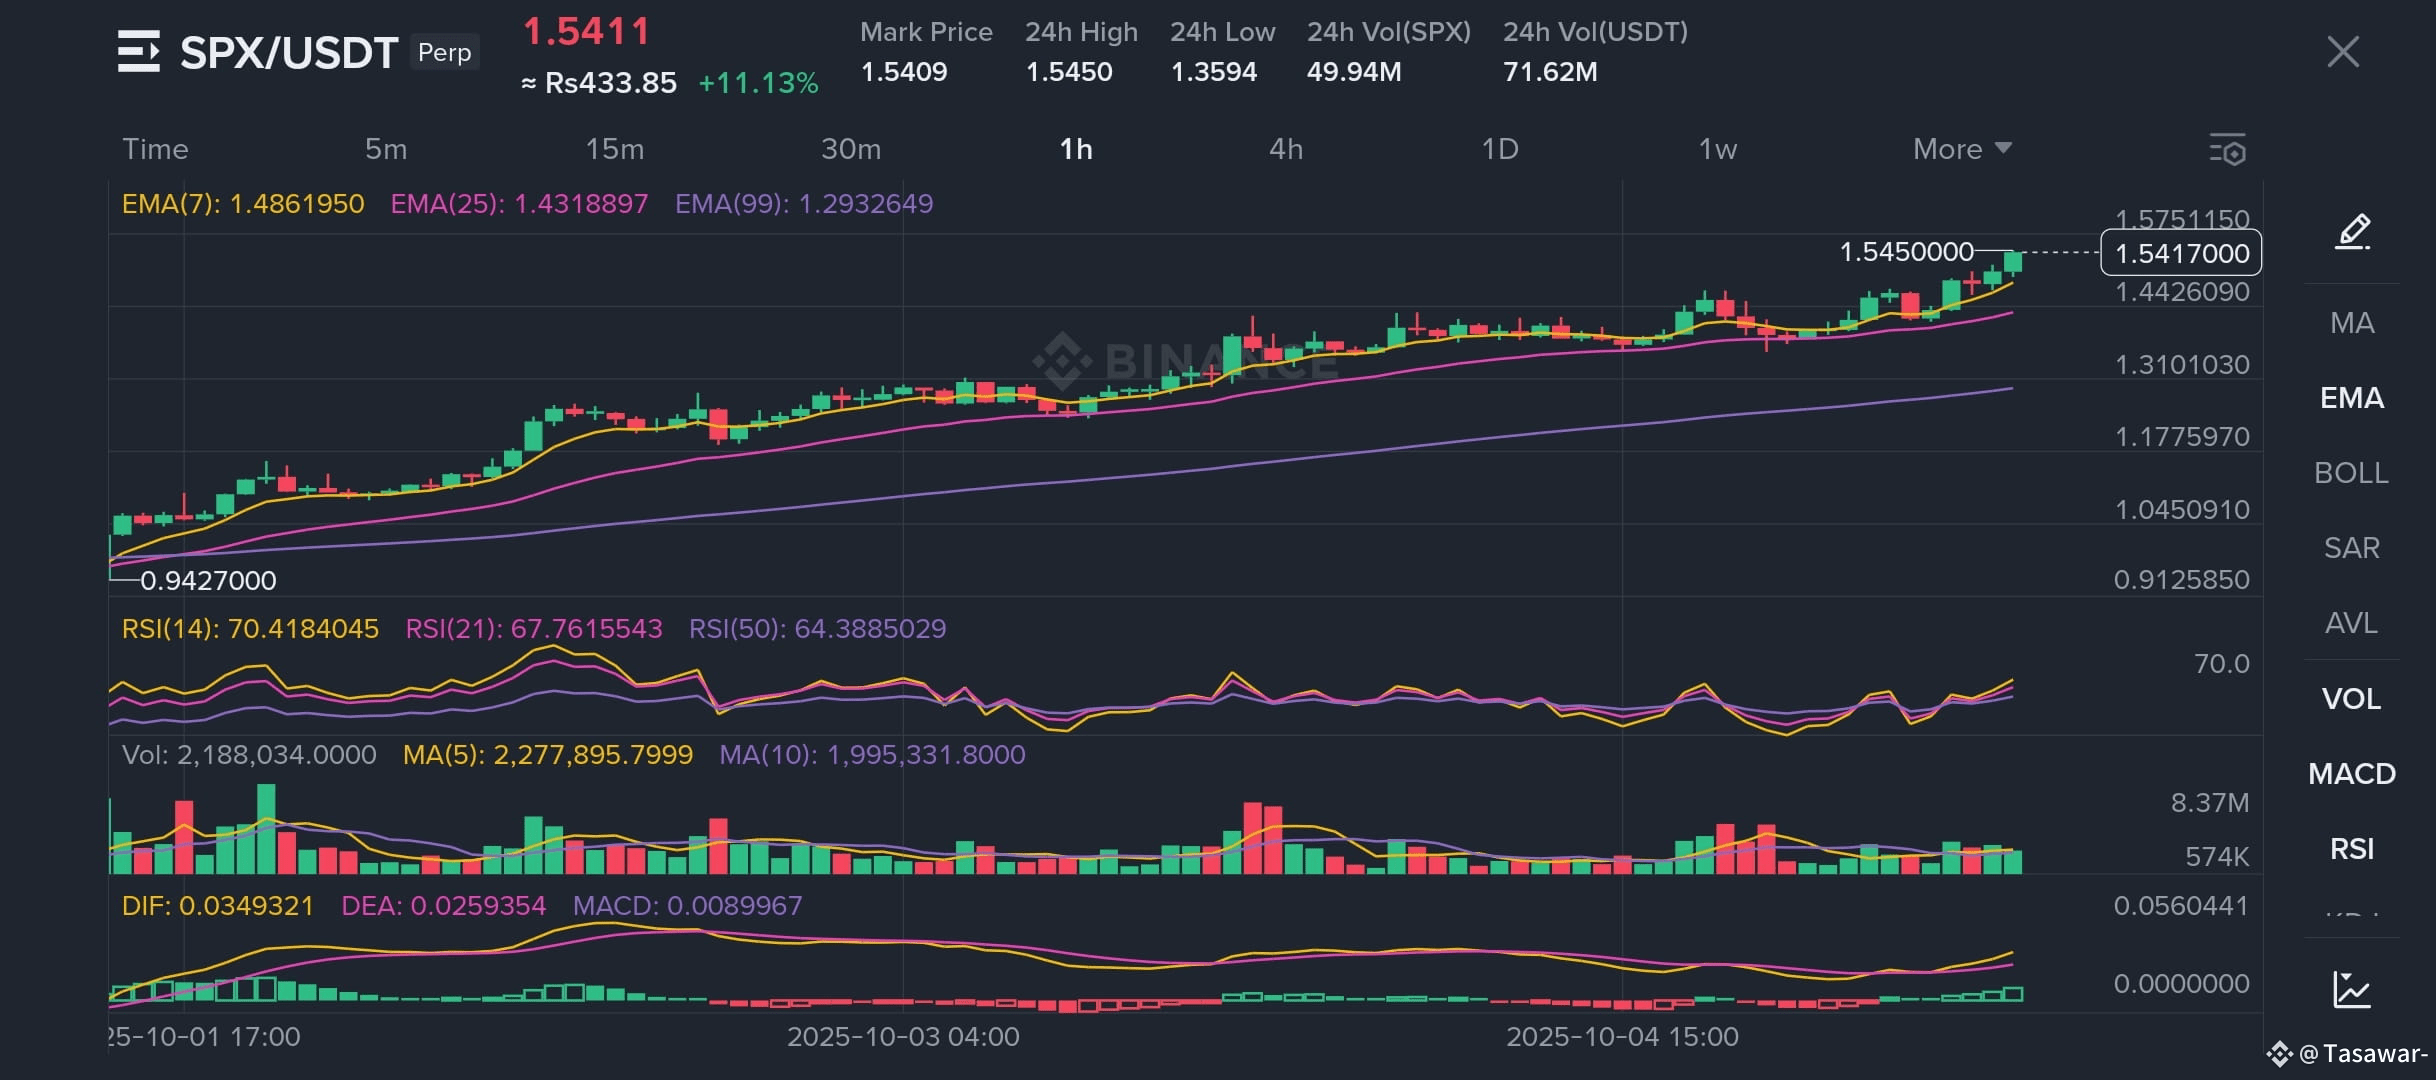This screenshot has height=1080, width=2436.
Task: Click the 24h High value 1.5450
Action: 1069,72
